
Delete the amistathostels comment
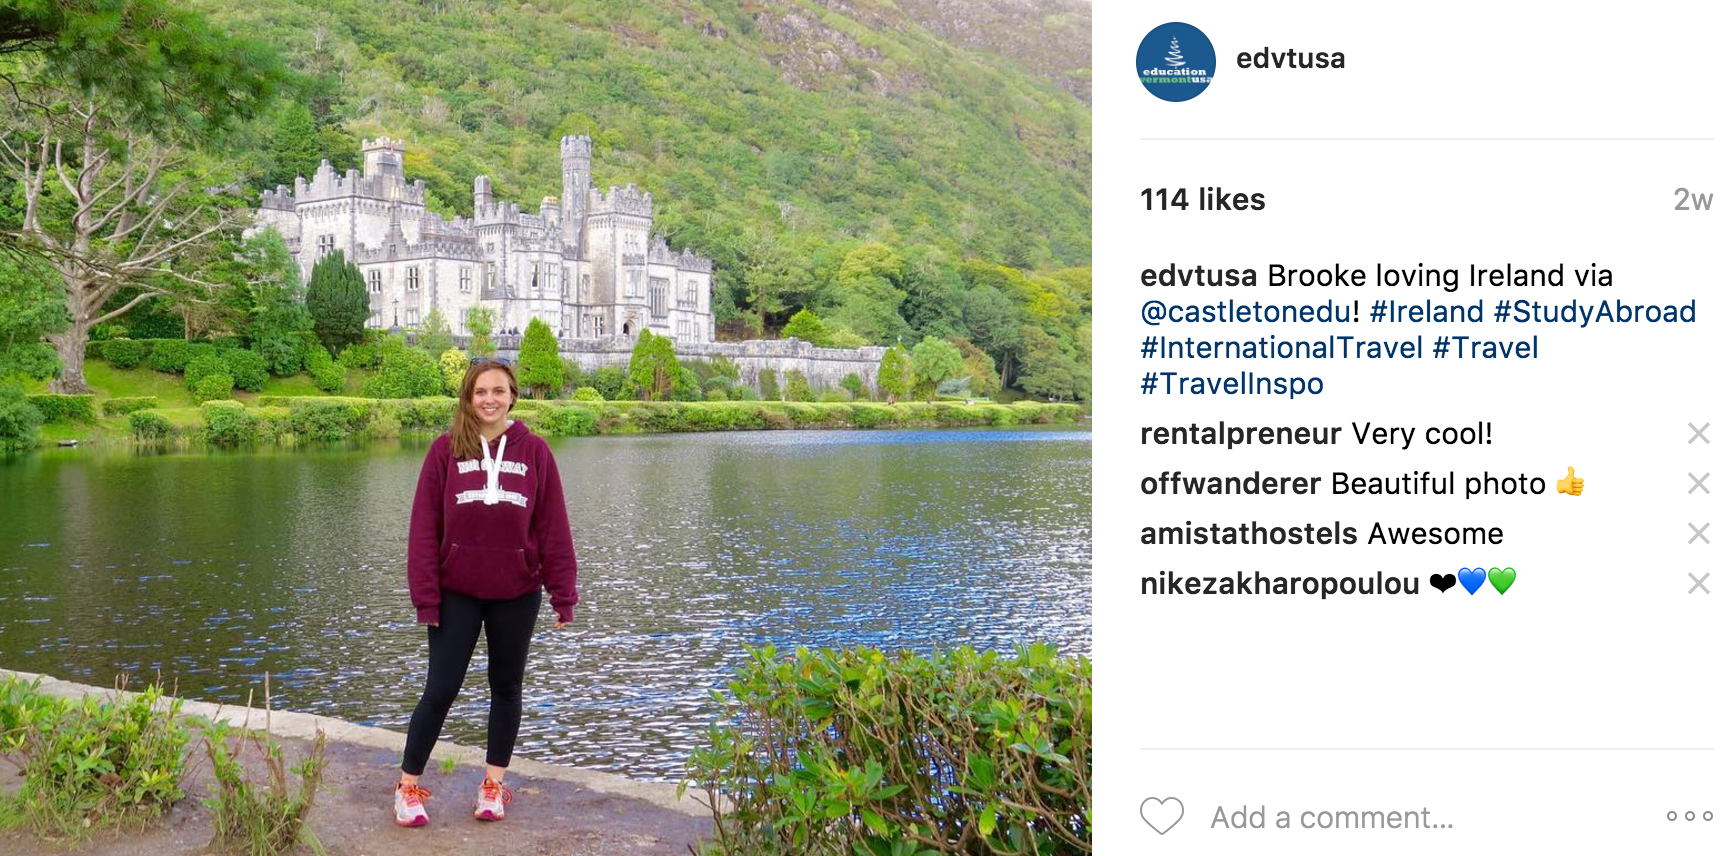pyautogui.click(x=1698, y=533)
